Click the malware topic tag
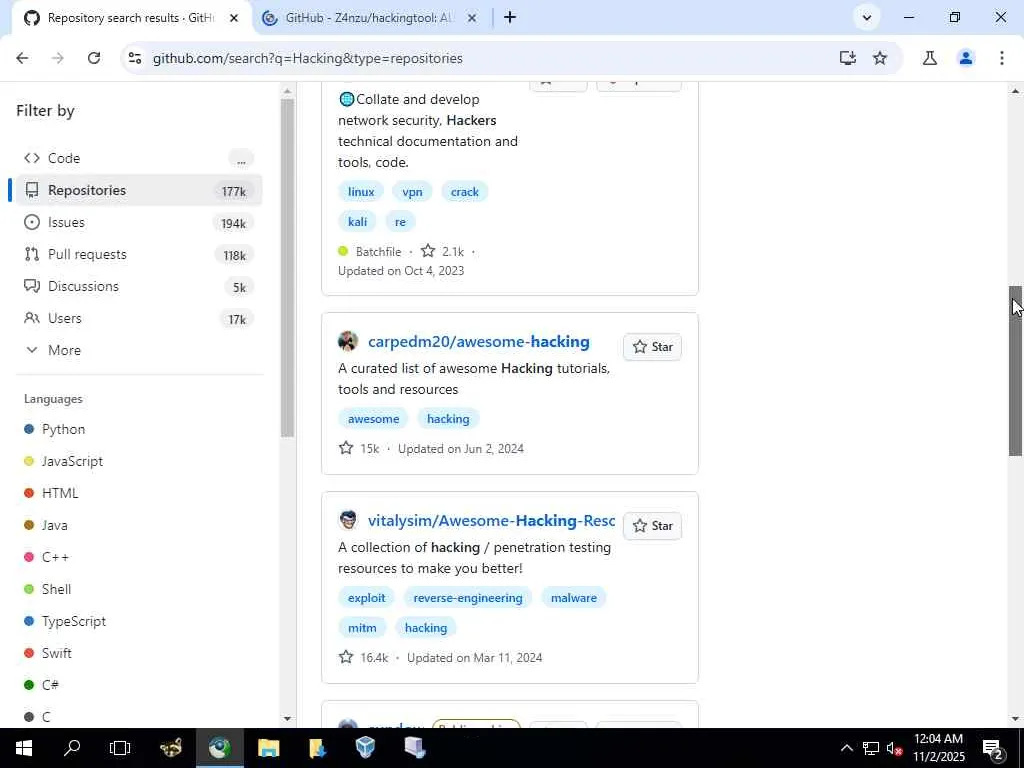 pyautogui.click(x=573, y=598)
